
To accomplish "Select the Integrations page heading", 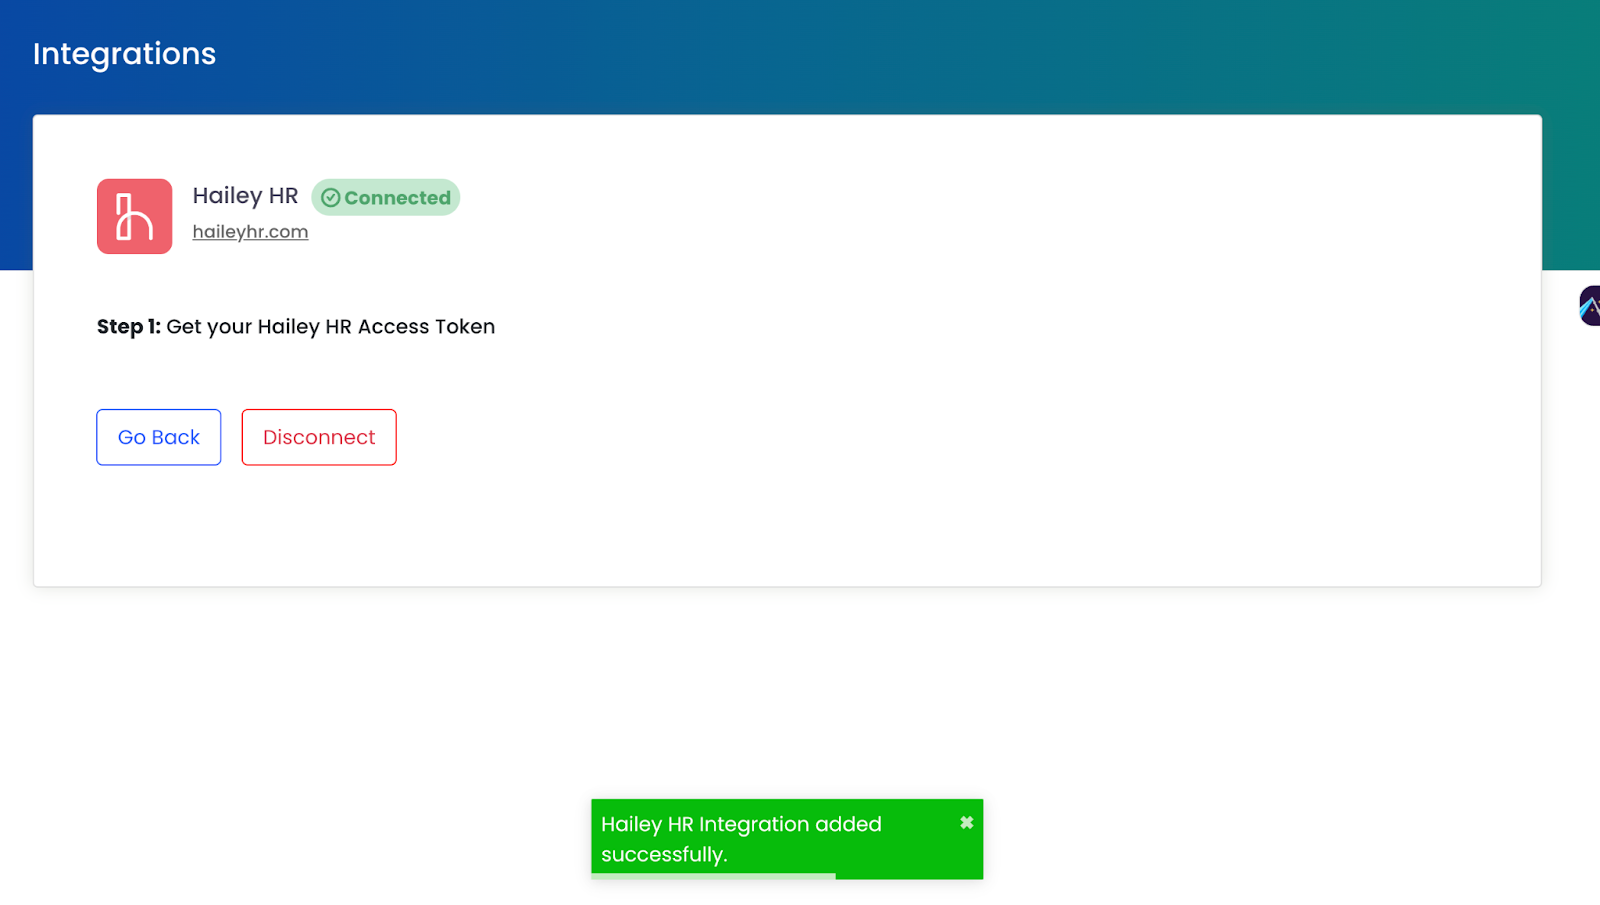I will click(x=124, y=54).
